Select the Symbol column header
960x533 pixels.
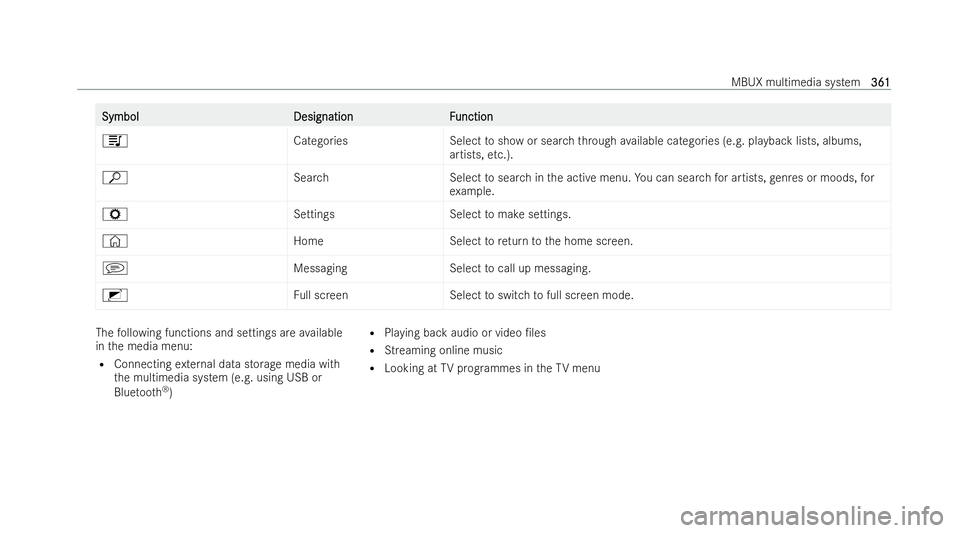point(121,116)
